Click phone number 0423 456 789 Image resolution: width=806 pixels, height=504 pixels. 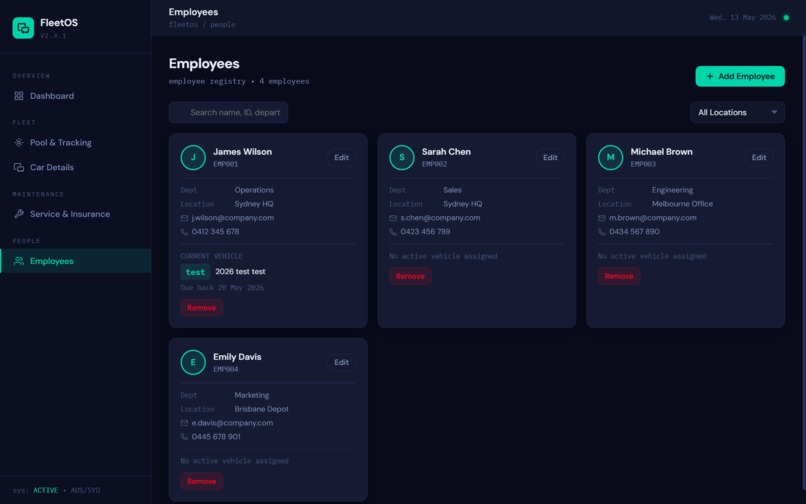(426, 231)
